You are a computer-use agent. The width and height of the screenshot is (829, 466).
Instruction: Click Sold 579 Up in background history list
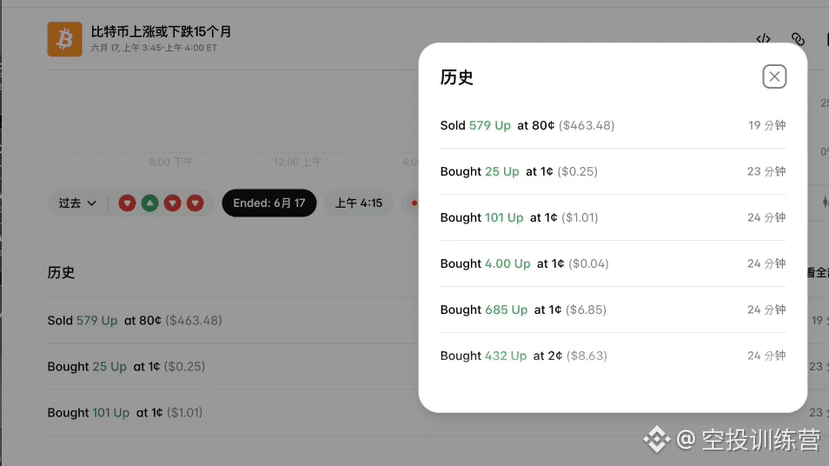coord(134,321)
